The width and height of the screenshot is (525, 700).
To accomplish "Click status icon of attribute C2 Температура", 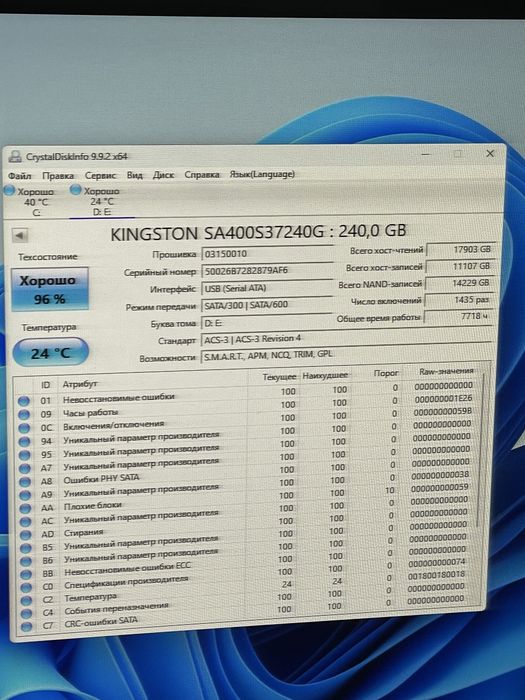I will (26, 600).
